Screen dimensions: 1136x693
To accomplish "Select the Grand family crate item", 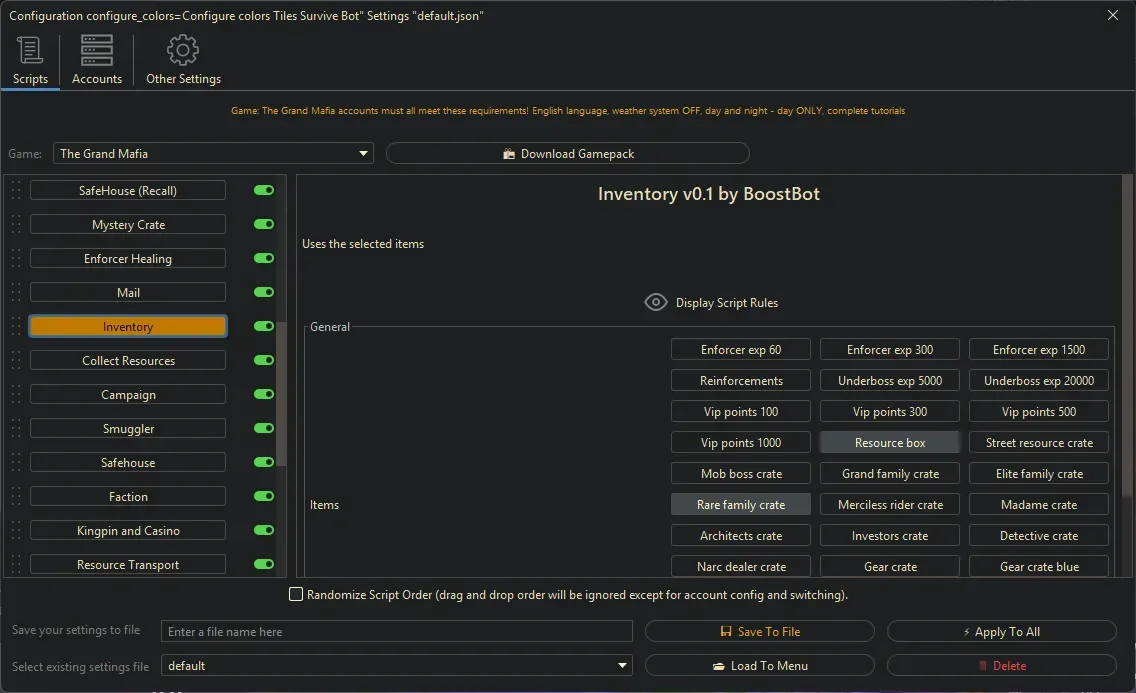I will coord(890,474).
